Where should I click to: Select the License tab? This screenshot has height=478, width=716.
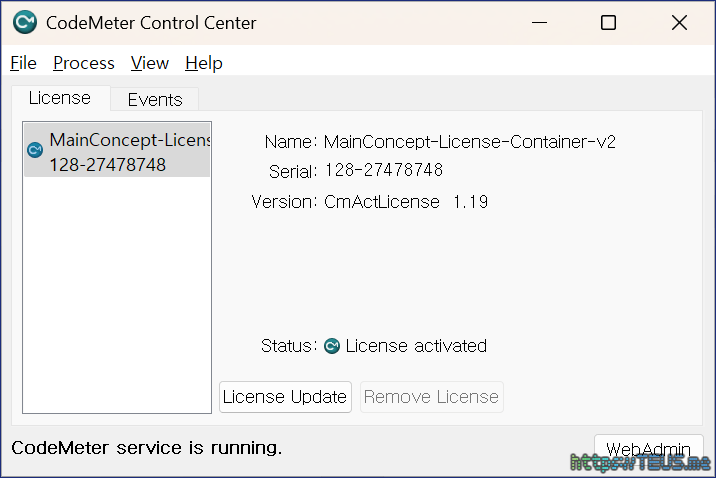[60, 98]
